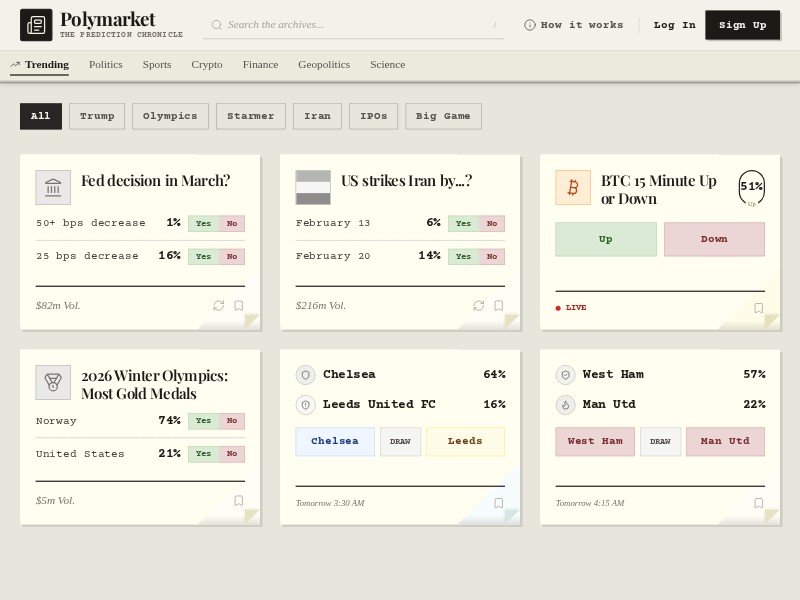This screenshot has width=800, height=600.
Task: Enable the Trump filter chip
Action: pyautogui.click(x=97, y=116)
